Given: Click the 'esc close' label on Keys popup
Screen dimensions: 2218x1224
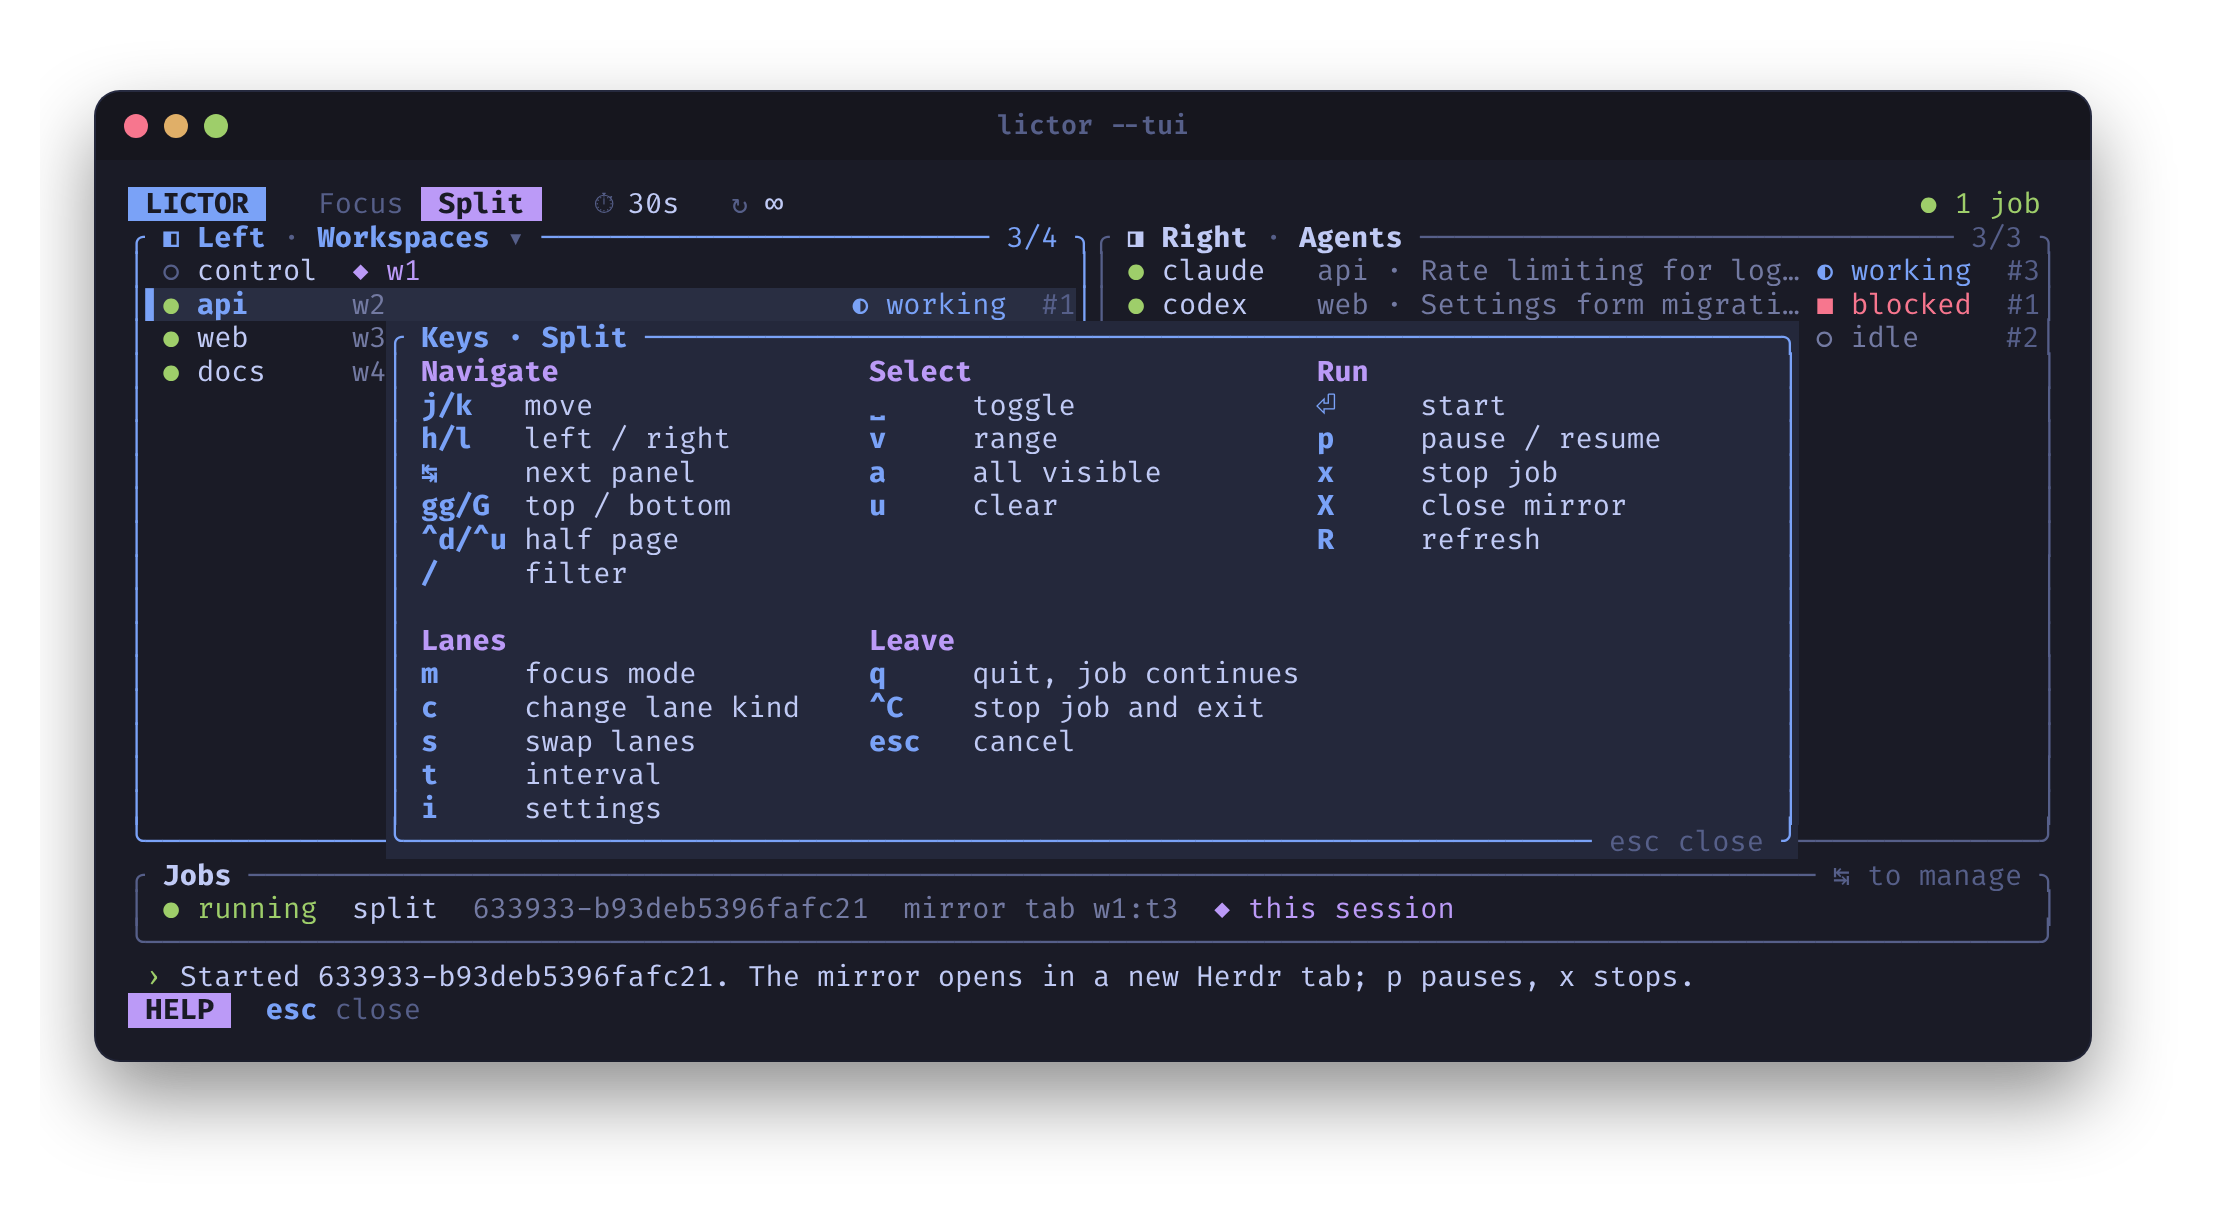Looking at the screenshot, I should point(1686,842).
